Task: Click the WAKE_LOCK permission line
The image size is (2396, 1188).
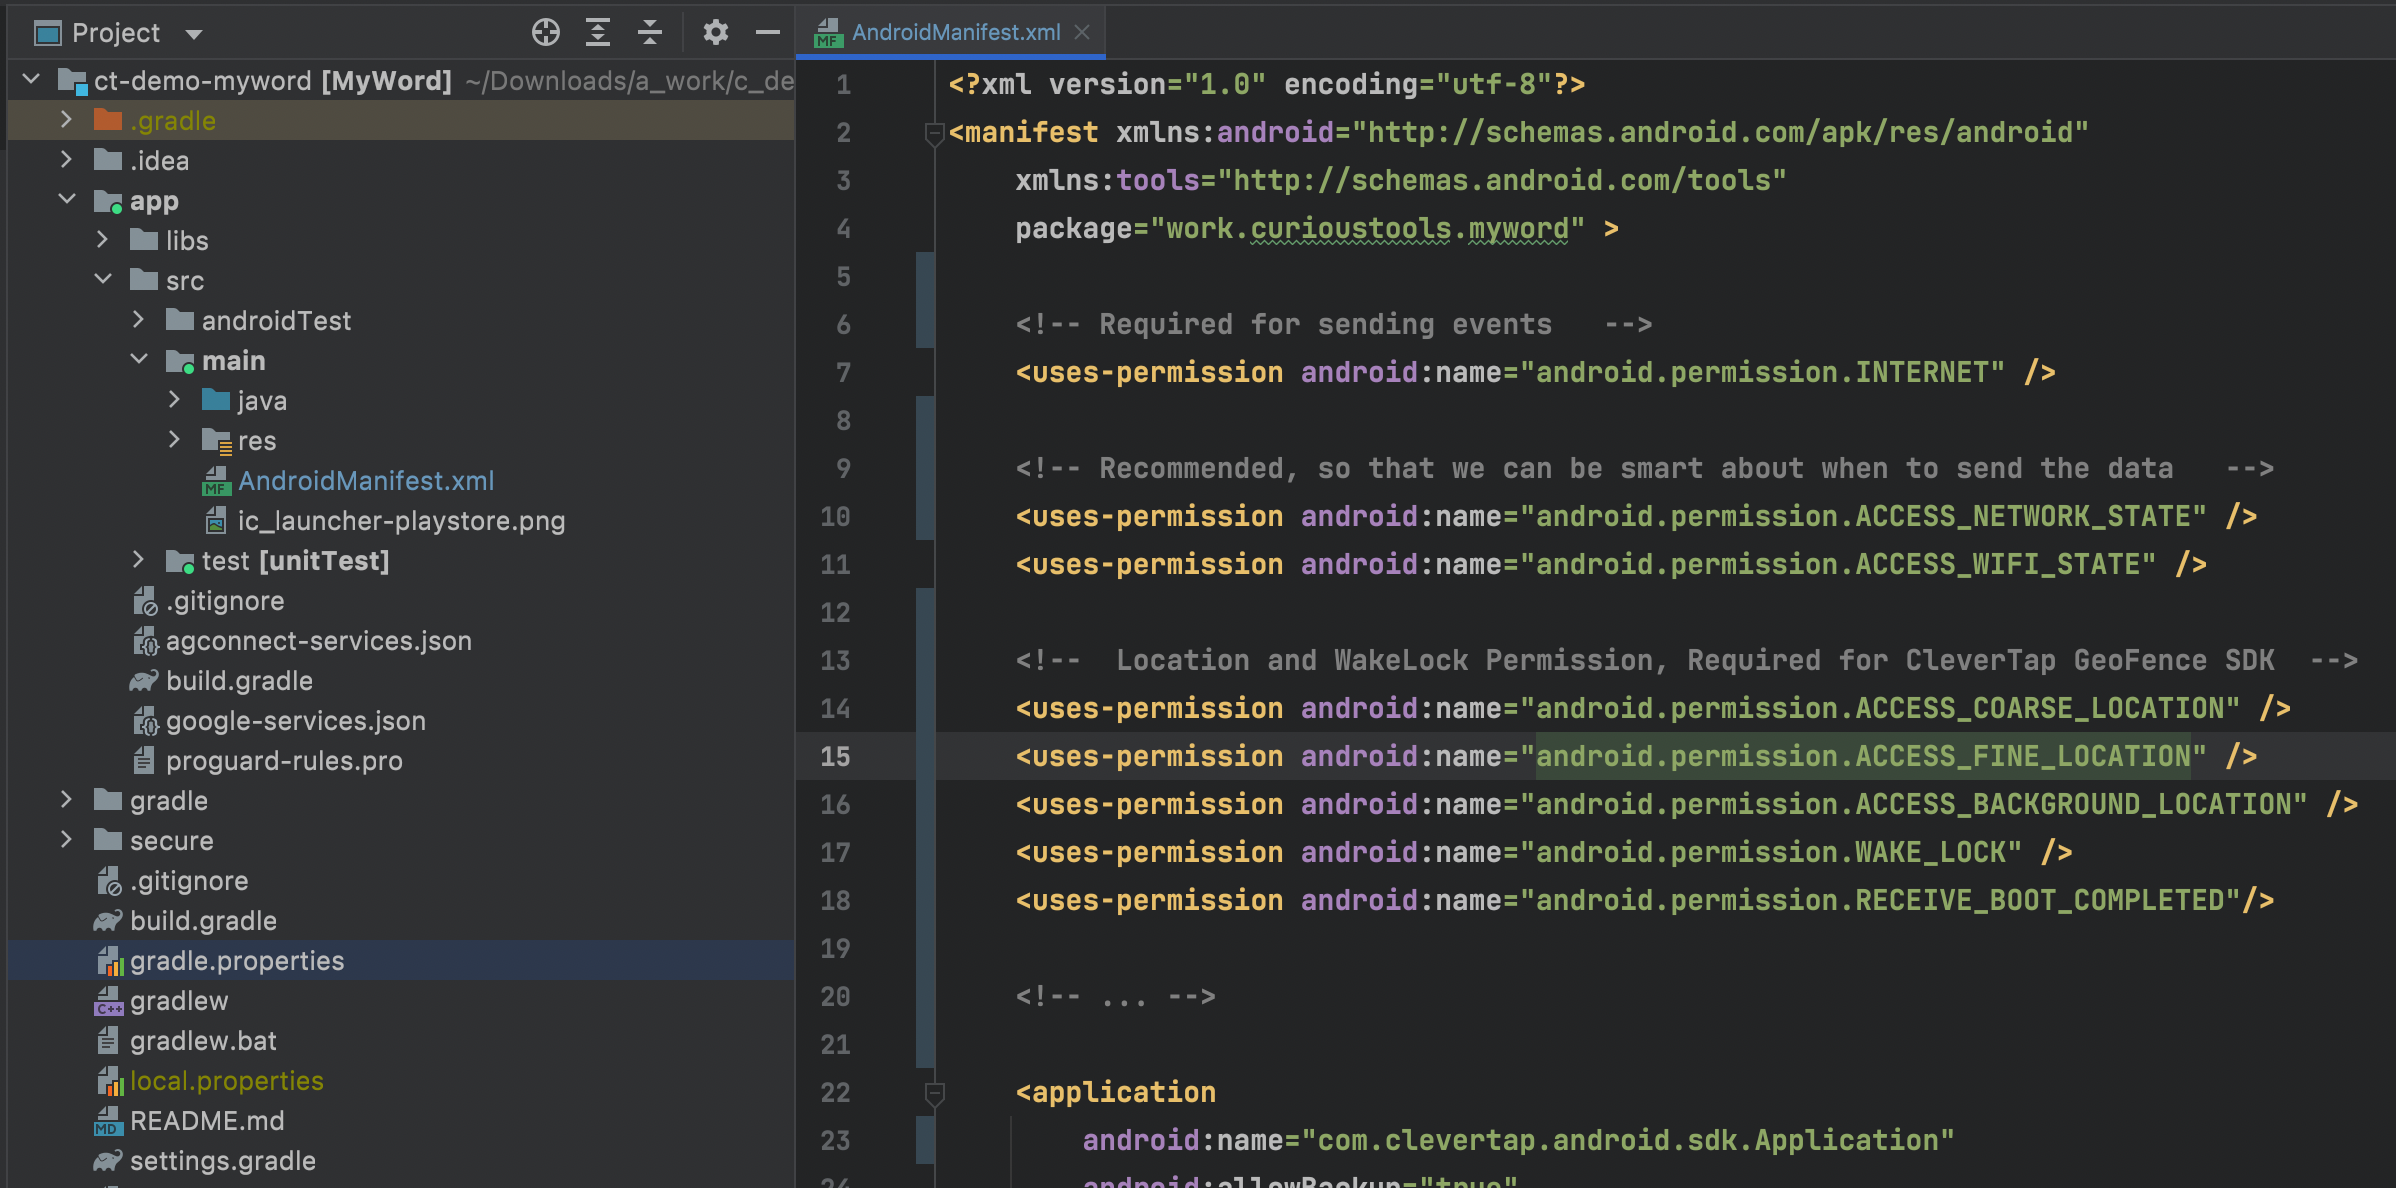Action: point(1543,853)
